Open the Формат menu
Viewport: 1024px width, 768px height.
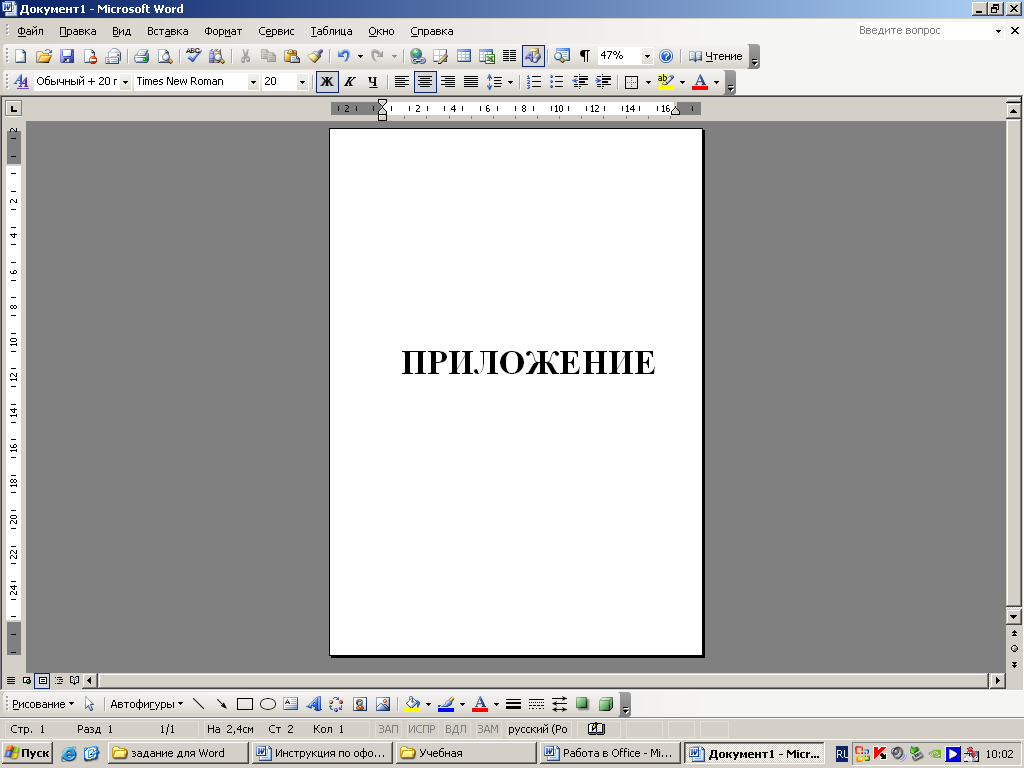click(x=223, y=31)
